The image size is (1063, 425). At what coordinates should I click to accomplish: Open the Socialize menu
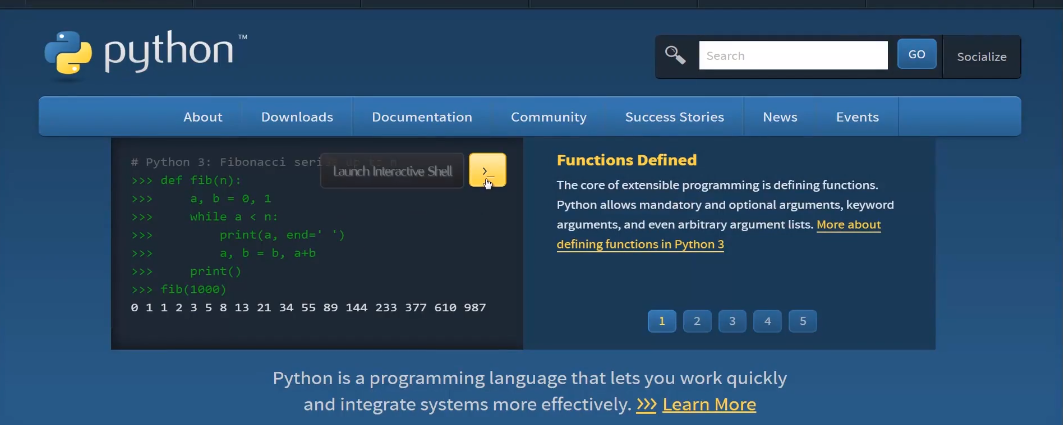(982, 57)
